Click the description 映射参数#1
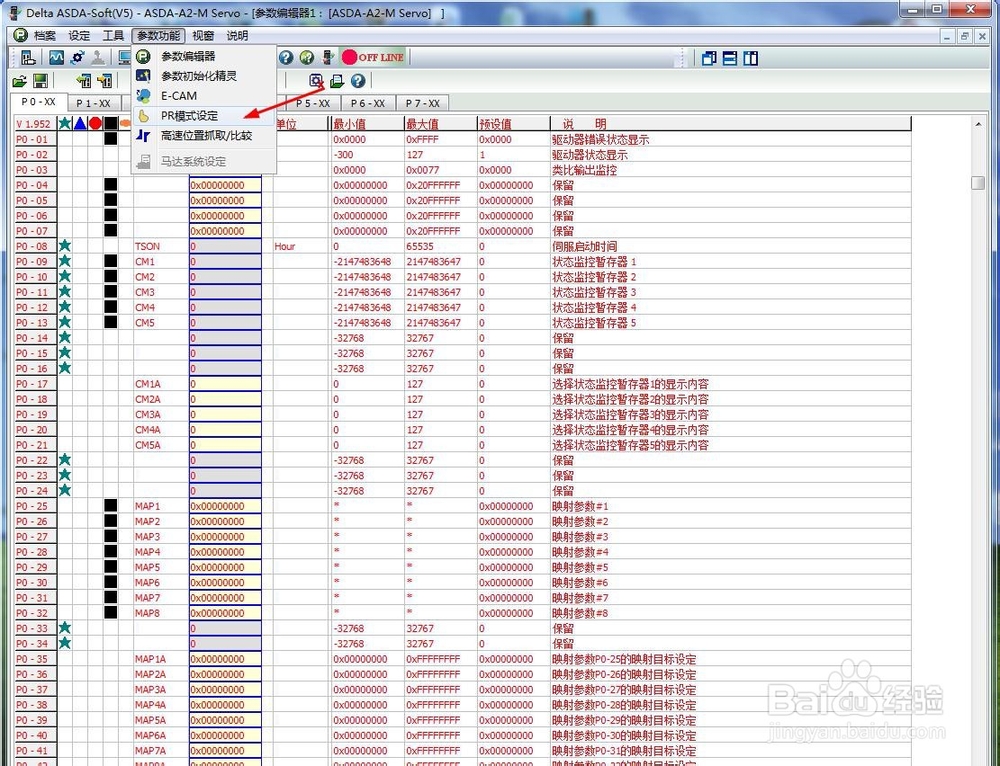 click(x=580, y=506)
